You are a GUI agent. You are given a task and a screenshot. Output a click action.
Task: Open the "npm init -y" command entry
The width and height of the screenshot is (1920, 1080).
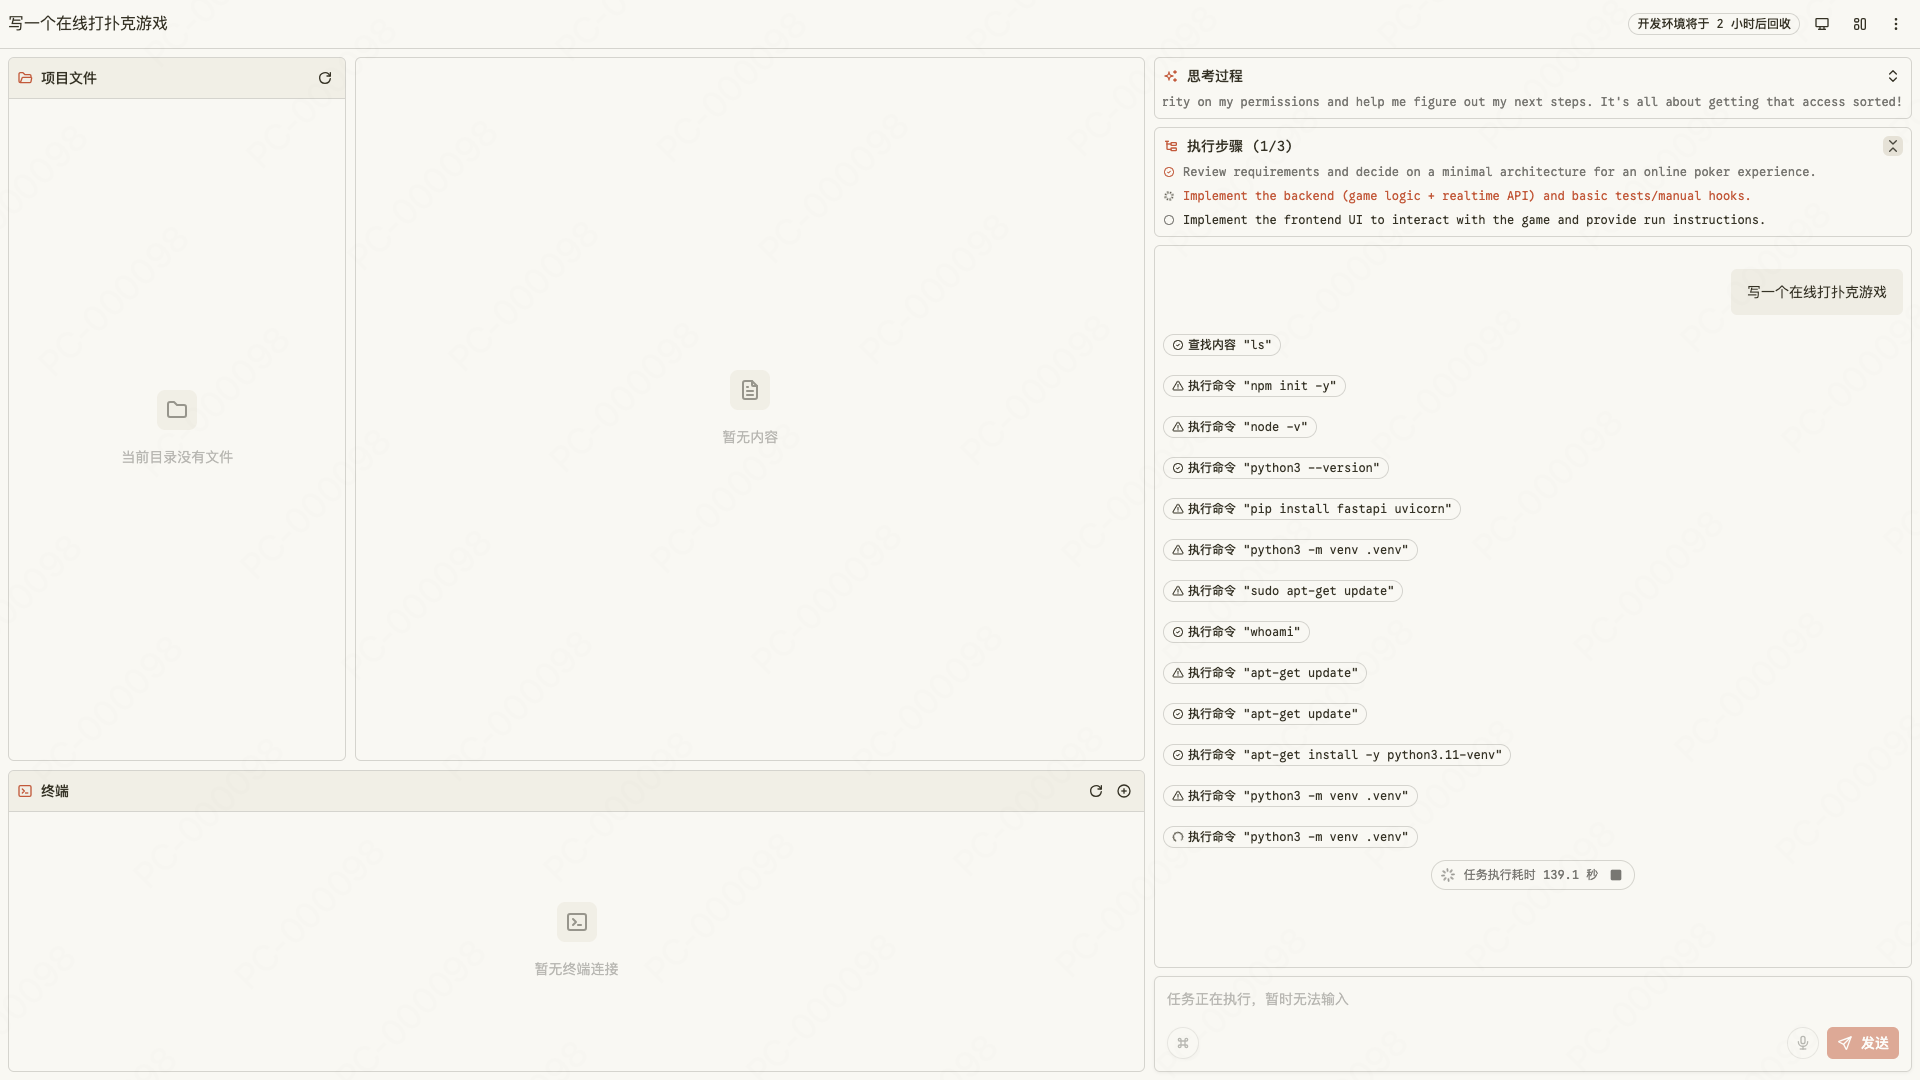pyautogui.click(x=1254, y=386)
